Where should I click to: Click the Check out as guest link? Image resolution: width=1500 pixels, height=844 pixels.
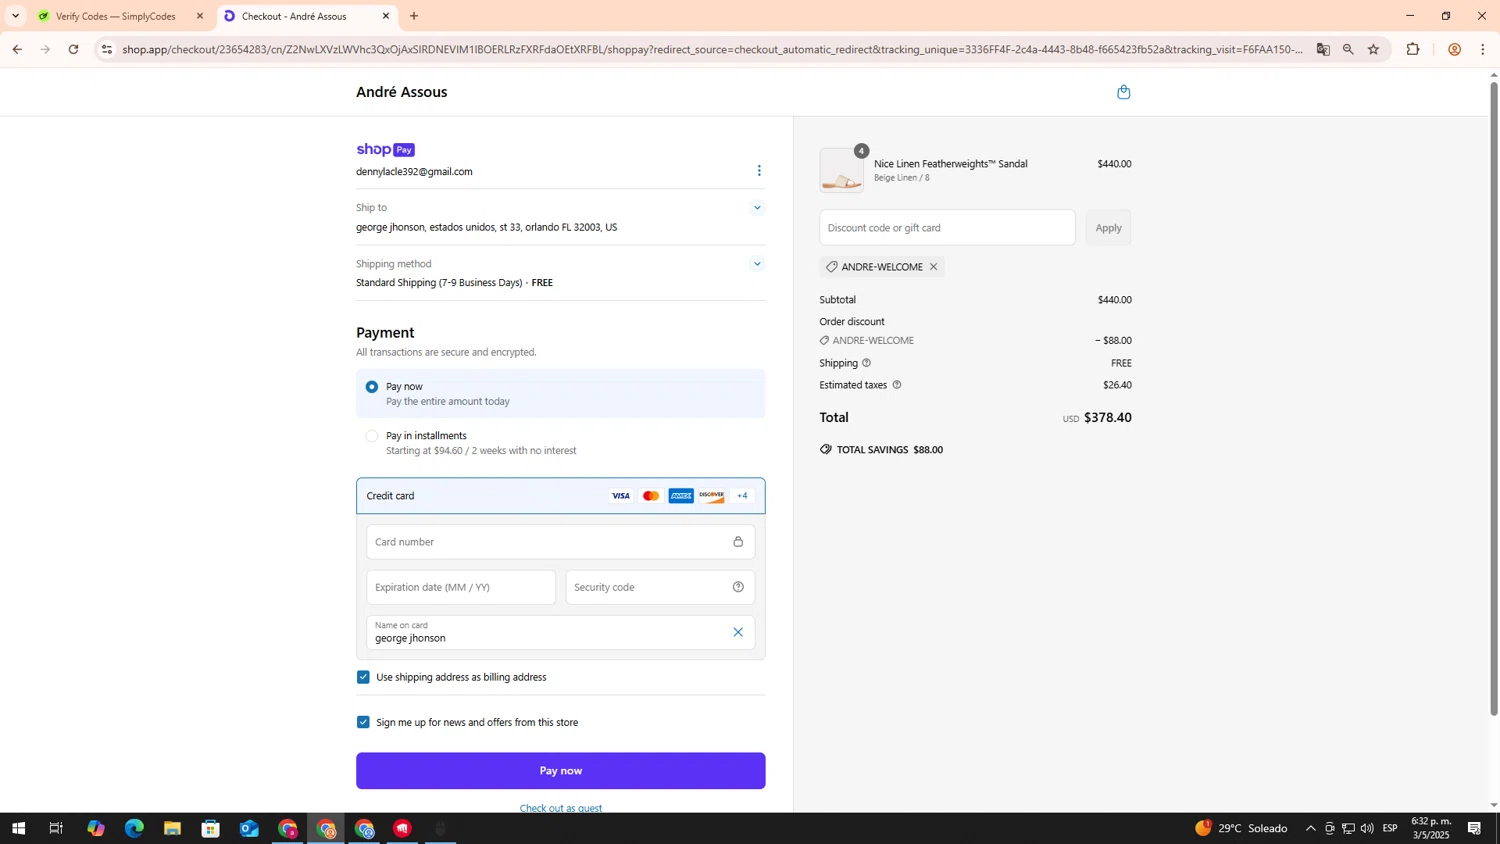[561, 808]
